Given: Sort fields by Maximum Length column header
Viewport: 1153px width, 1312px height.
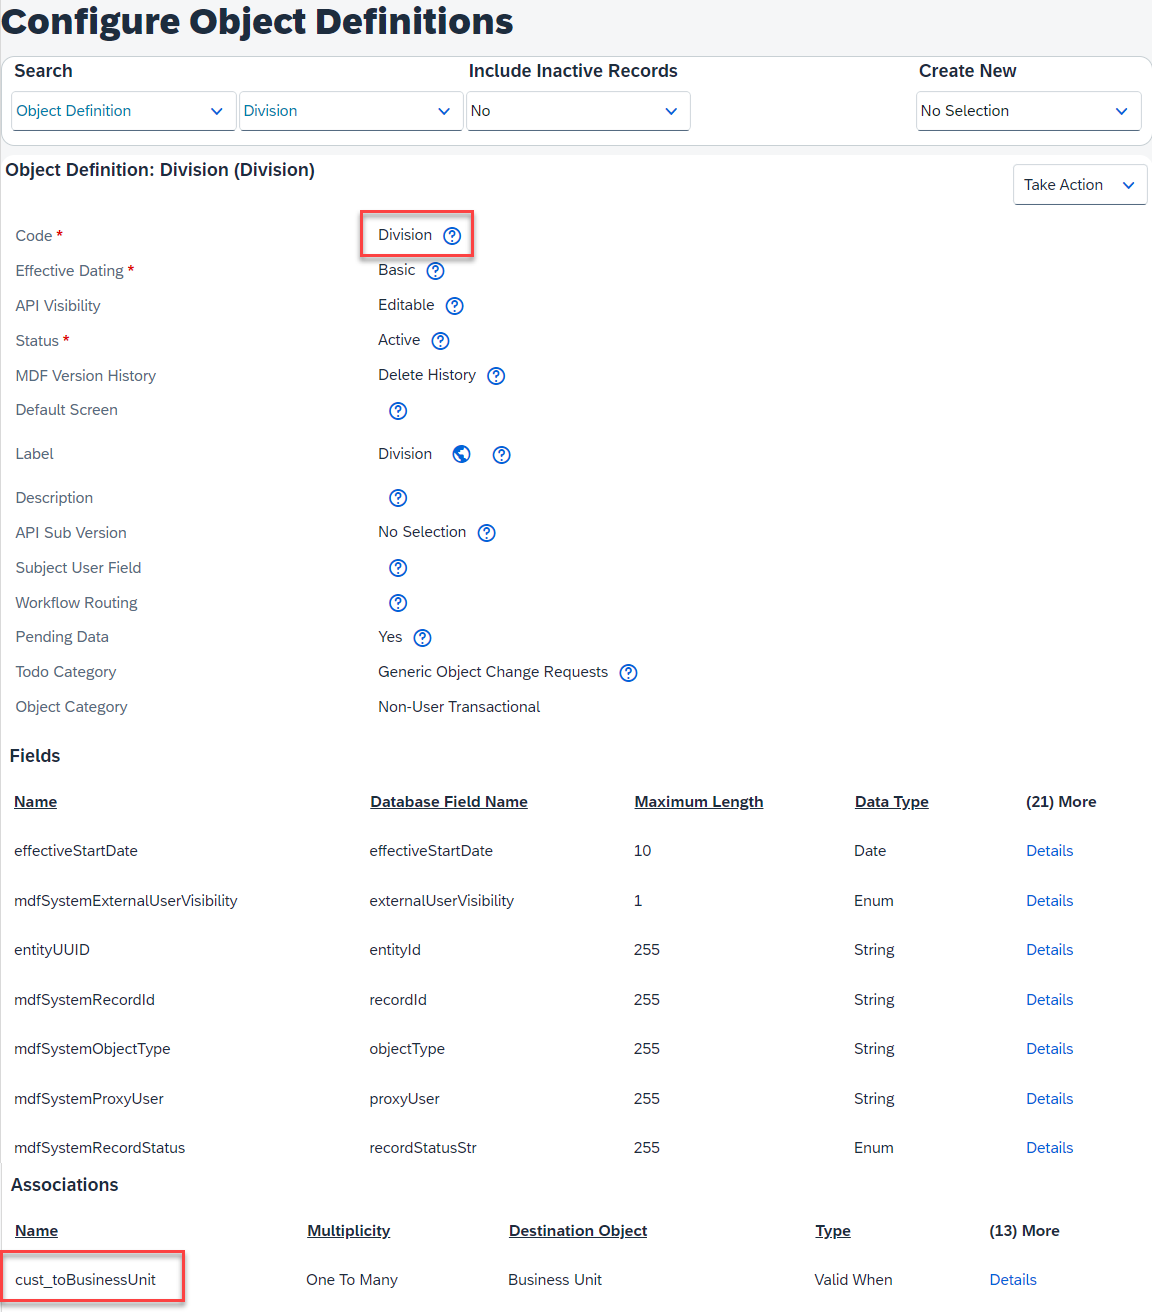Looking at the screenshot, I should pos(699,802).
